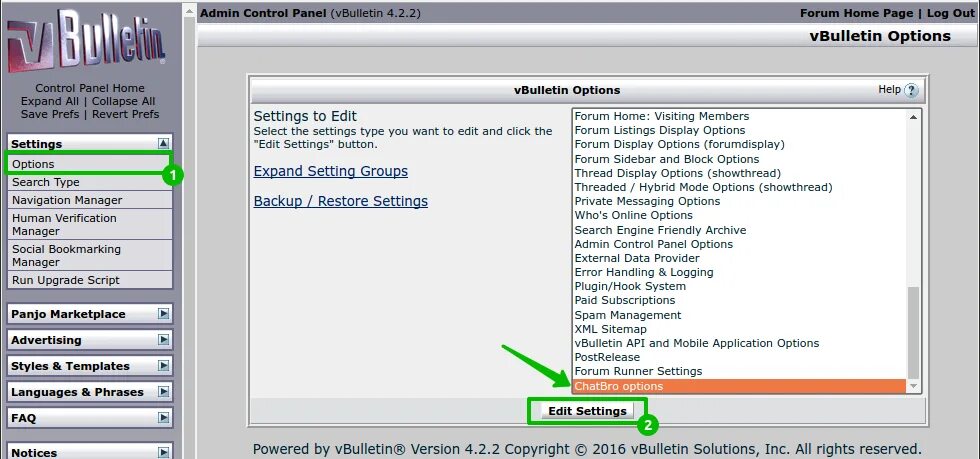Click scroll up arrow of settings list
Viewport: 980px width, 459px height.
coord(913,117)
